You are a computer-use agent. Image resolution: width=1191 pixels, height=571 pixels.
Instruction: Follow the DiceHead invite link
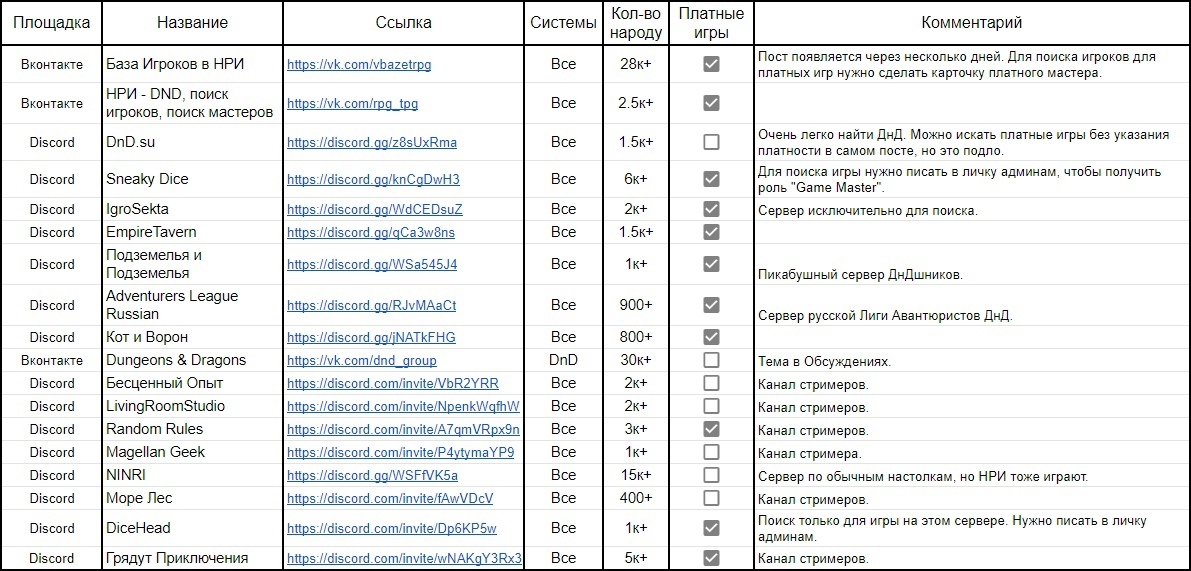392,528
